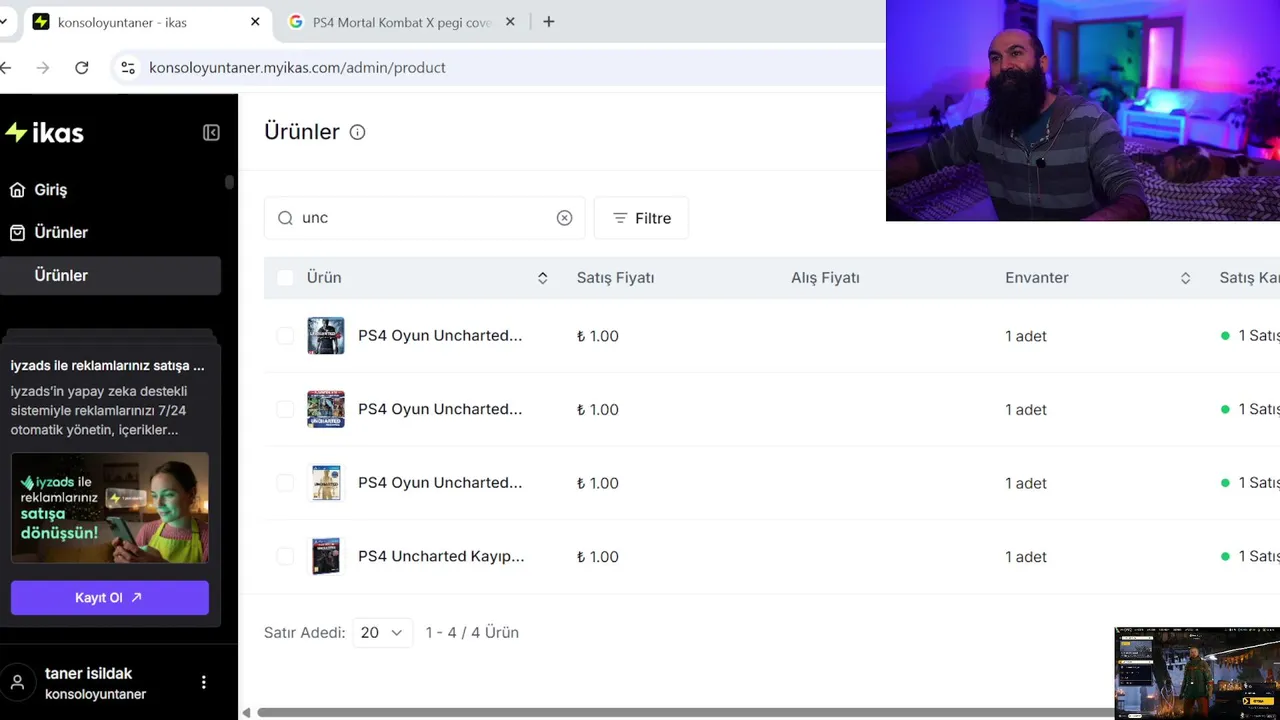Check the first PS4 Oyun Uncharted row
The height and width of the screenshot is (720, 1280).
tap(285, 336)
